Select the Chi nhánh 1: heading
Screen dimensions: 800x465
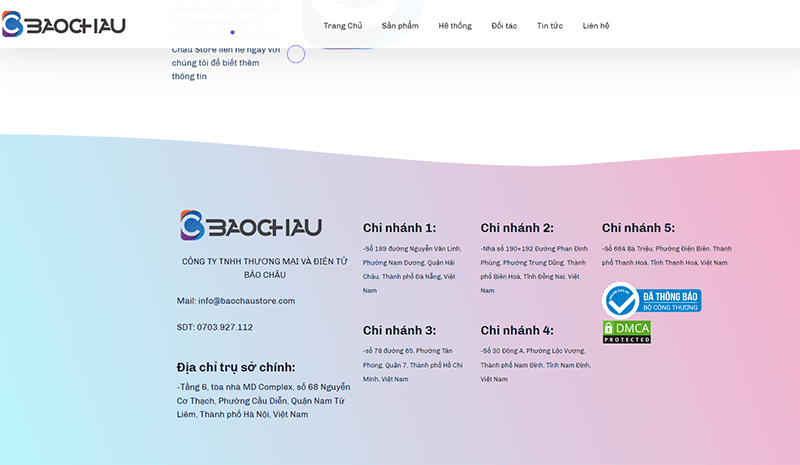[399, 228]
